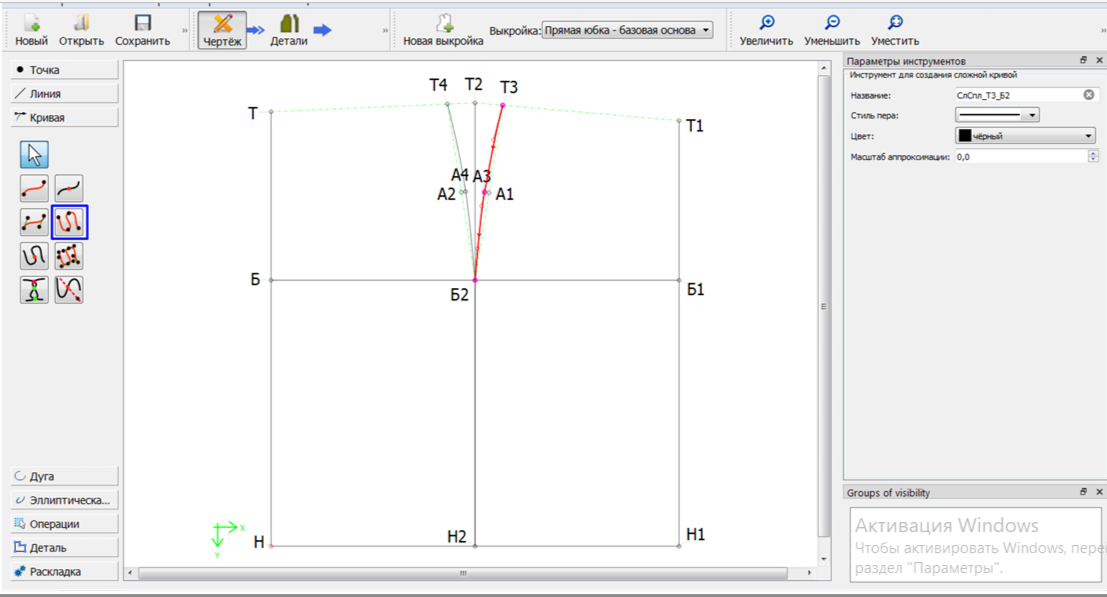This screenshot has width=1107, height=597.
Task: Open a file using the Открыть icon
Action: click(81, 31)
